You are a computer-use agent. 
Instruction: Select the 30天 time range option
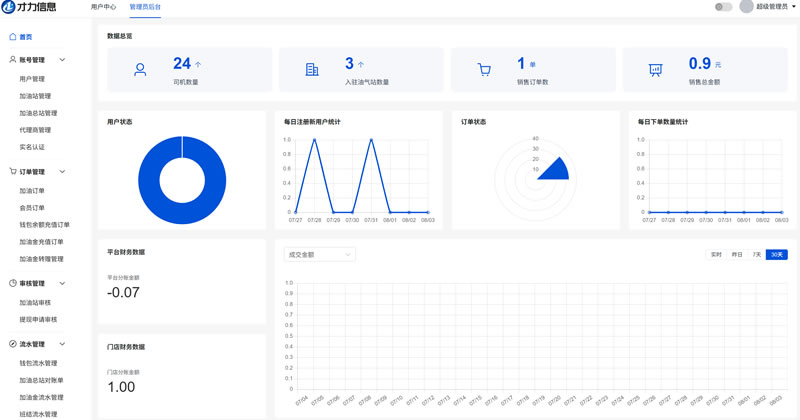click(x=777, y=254)
